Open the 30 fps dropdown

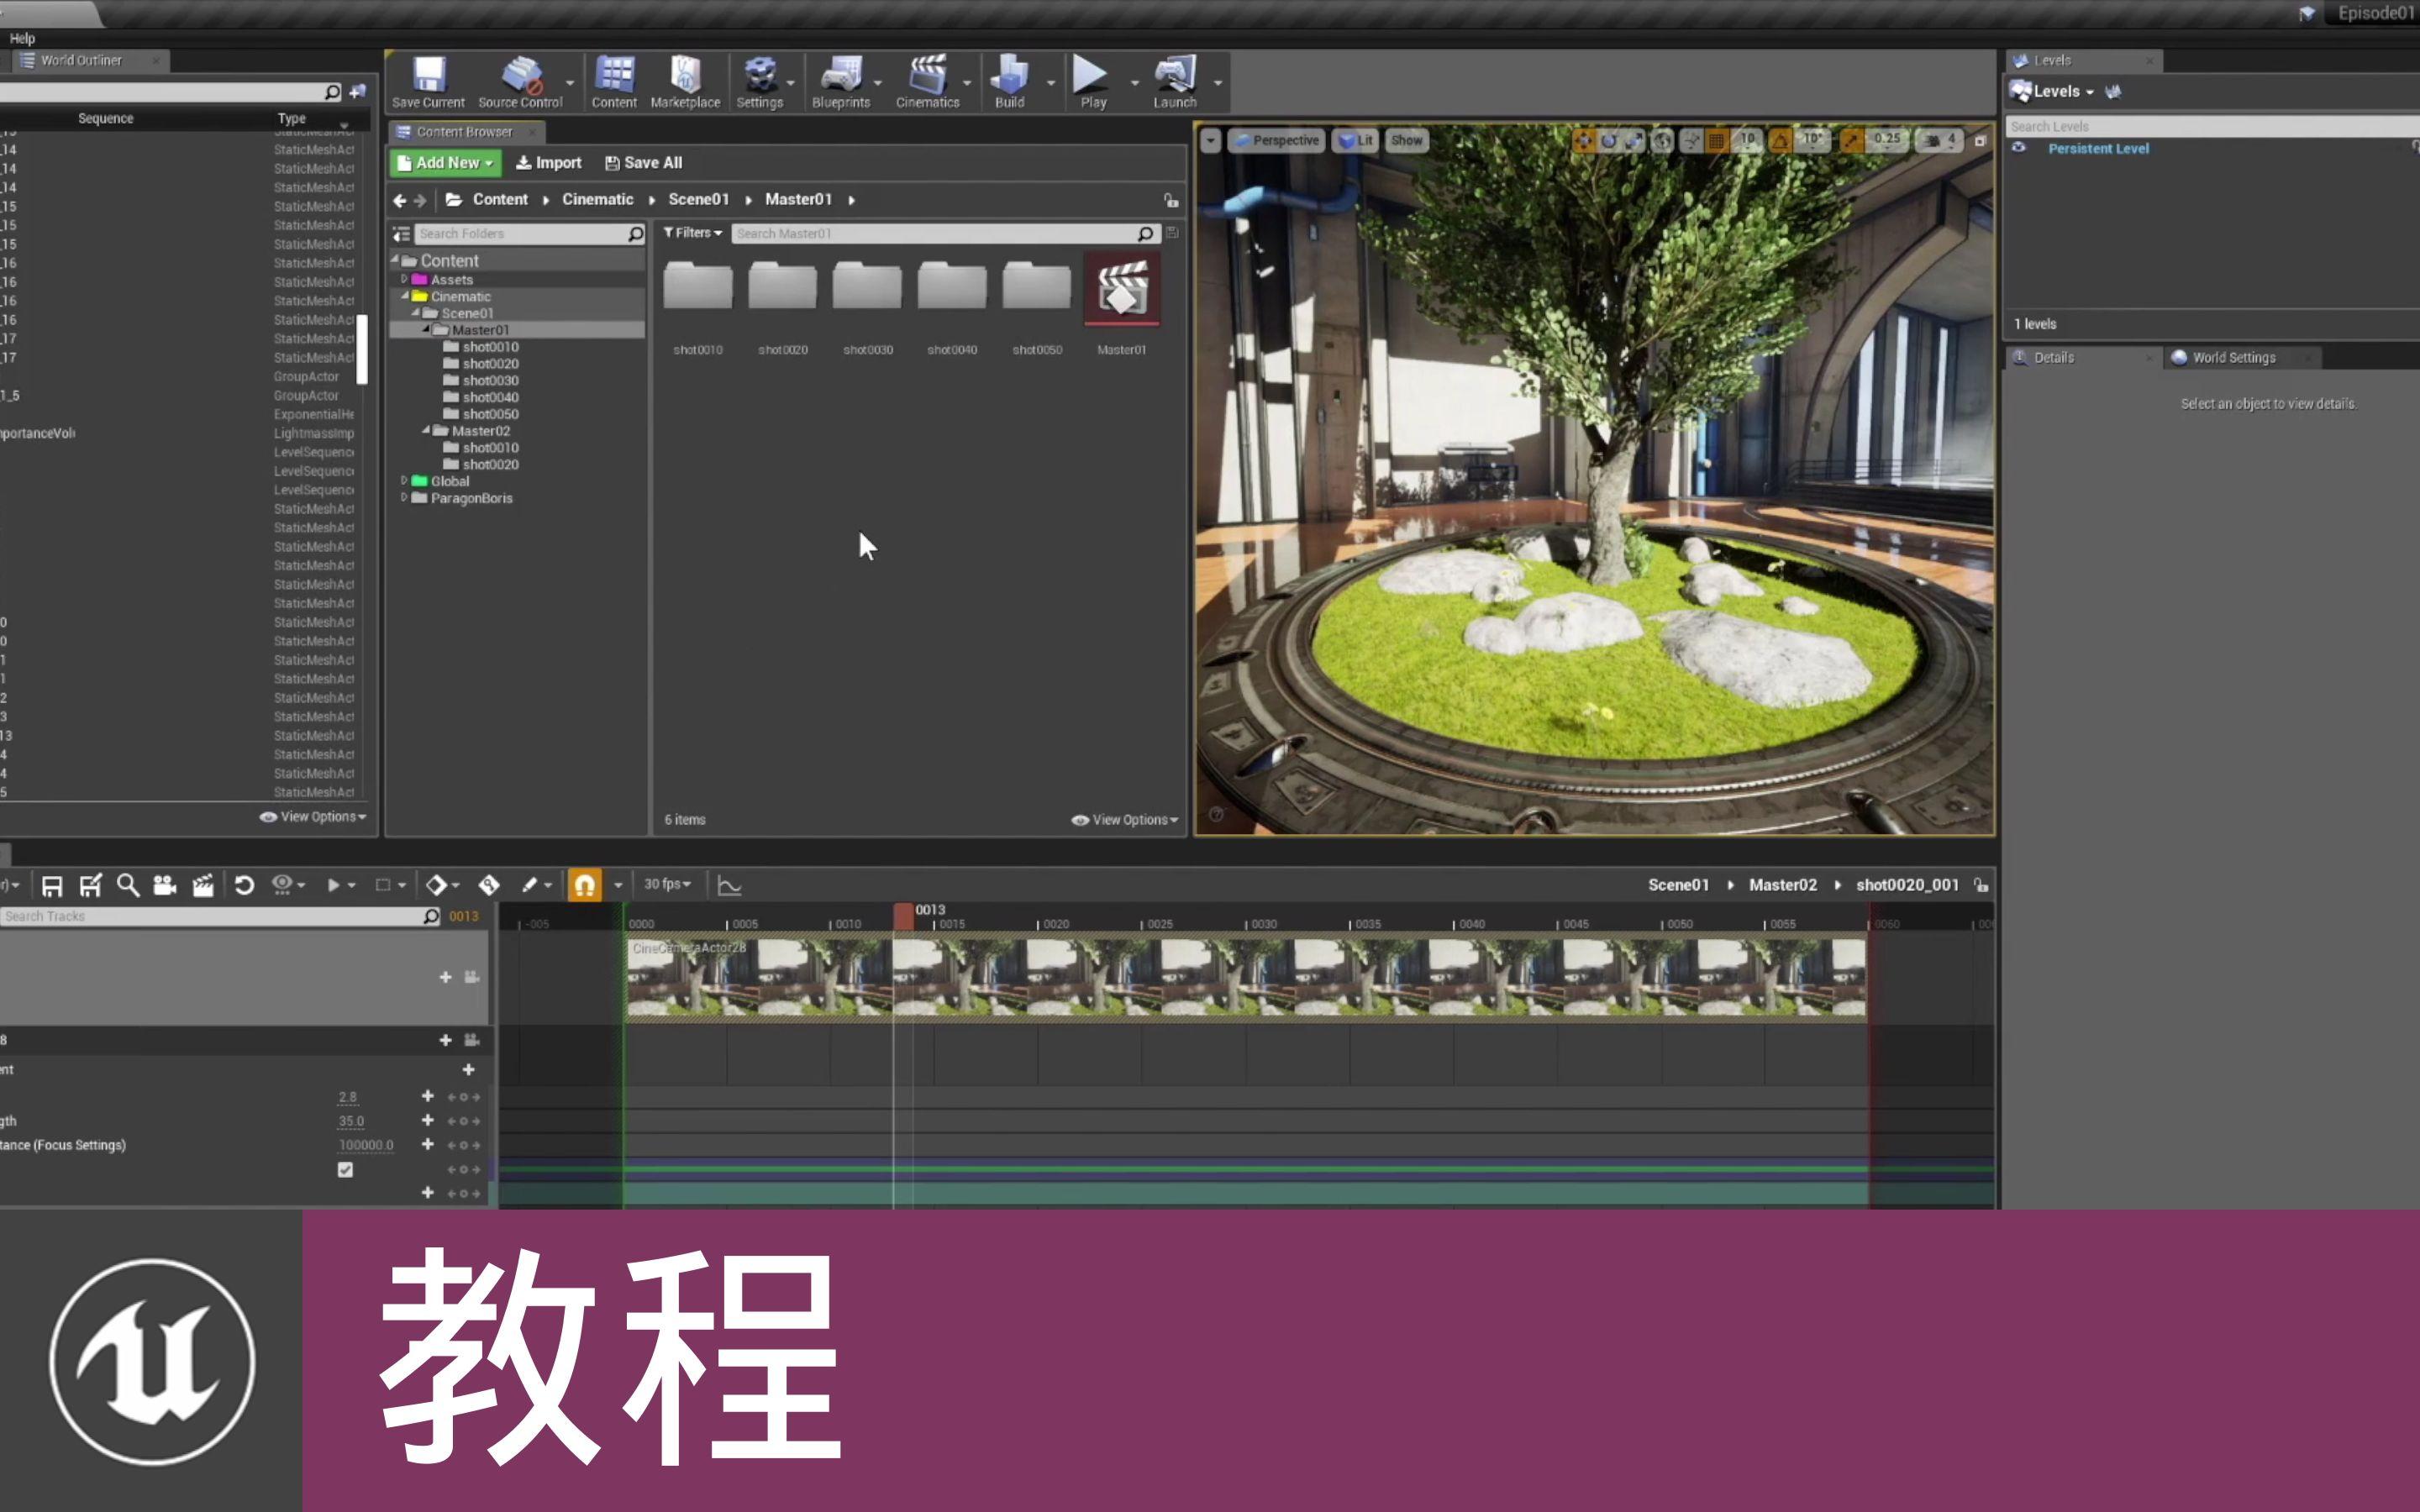click(667, 884)
